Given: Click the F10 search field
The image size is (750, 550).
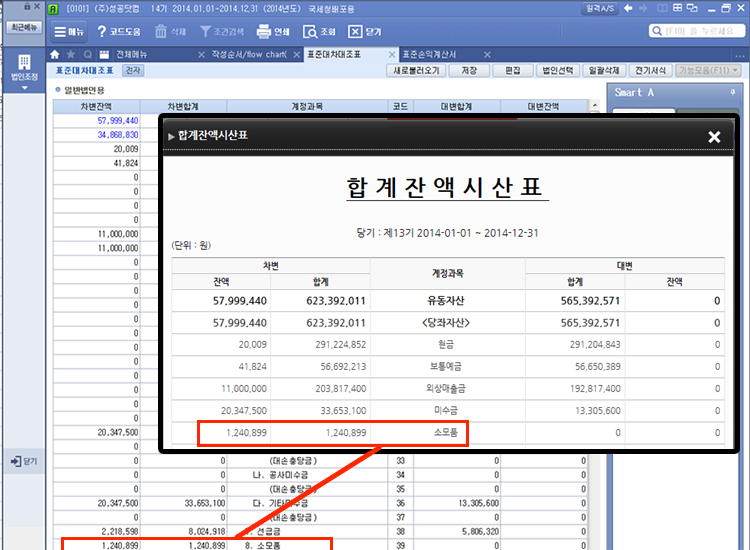Looking at the screenshot, I should (696, 31).
